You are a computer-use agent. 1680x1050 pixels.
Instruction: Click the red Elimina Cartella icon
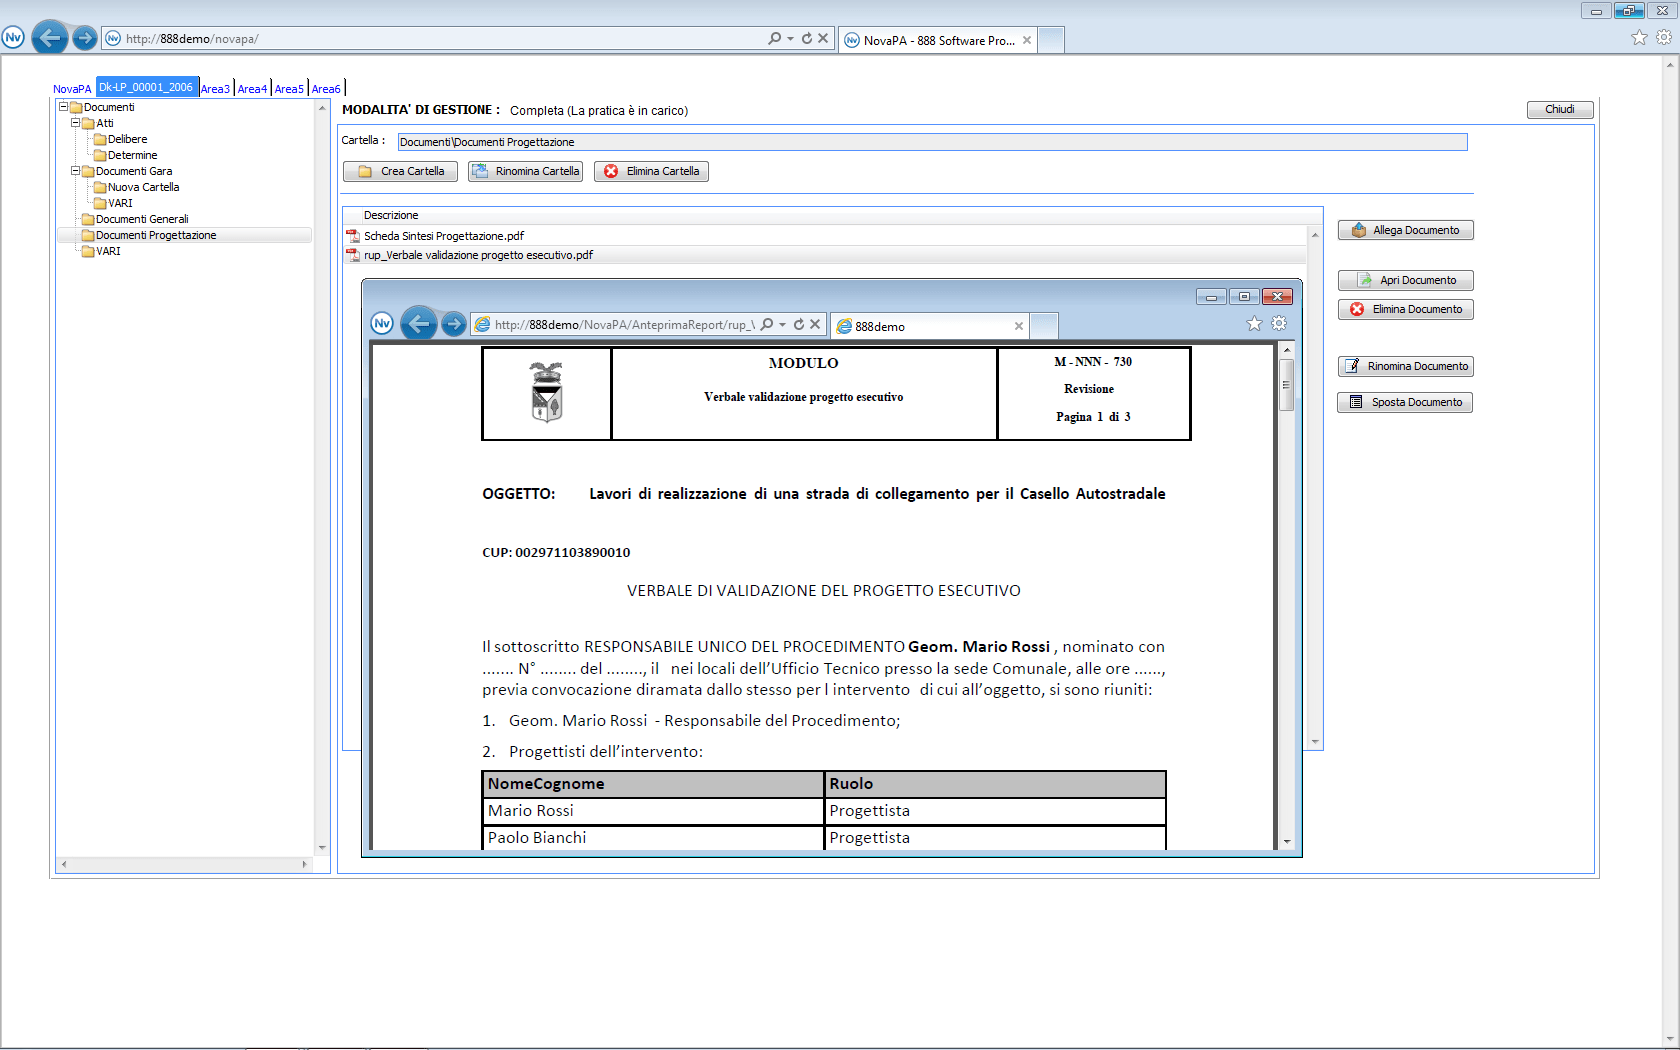click(x=611, y=171)
